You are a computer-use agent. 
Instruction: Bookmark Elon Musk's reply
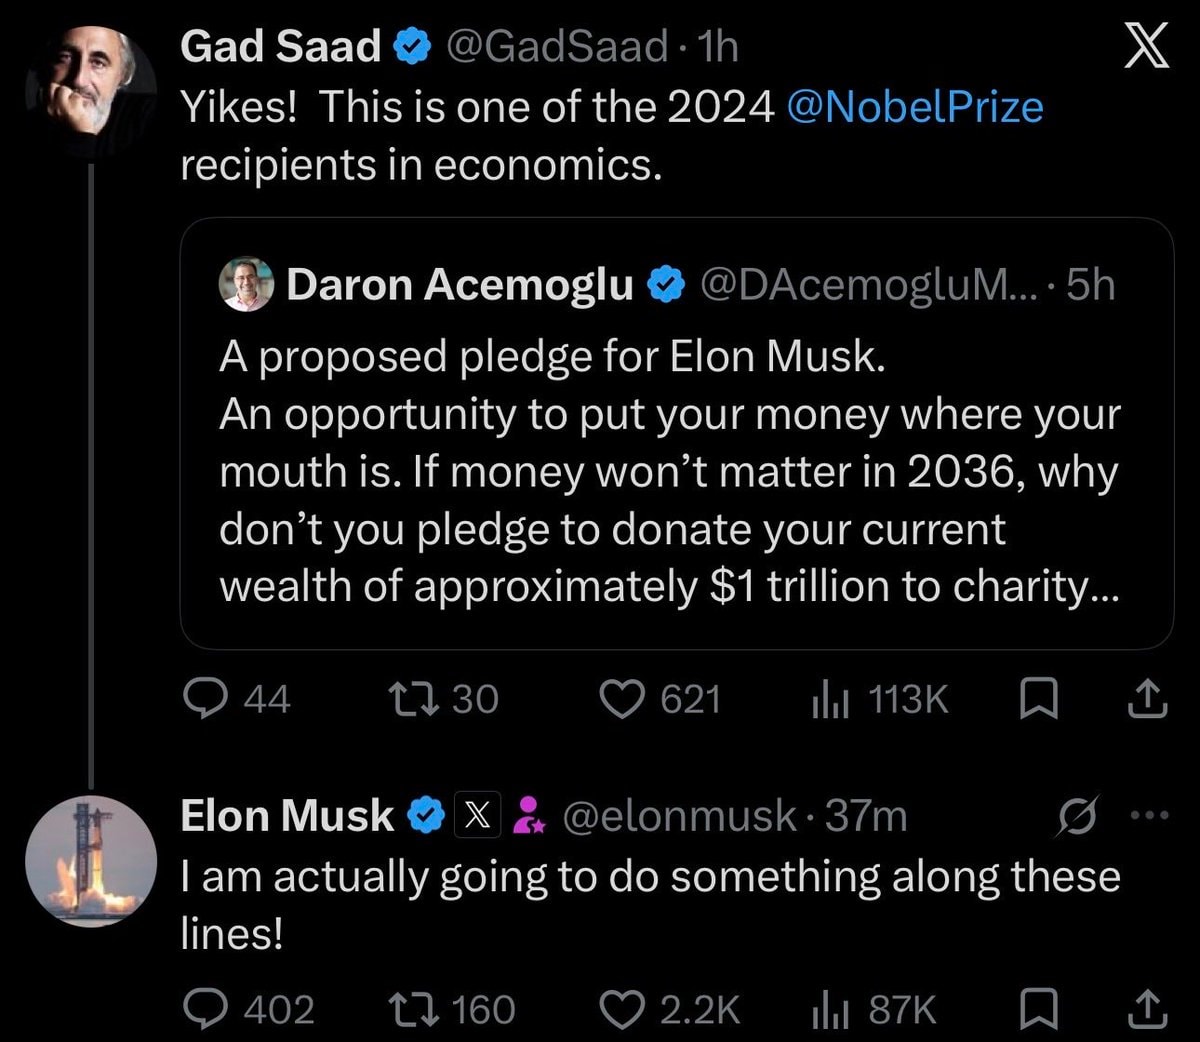[1037, 1009]
